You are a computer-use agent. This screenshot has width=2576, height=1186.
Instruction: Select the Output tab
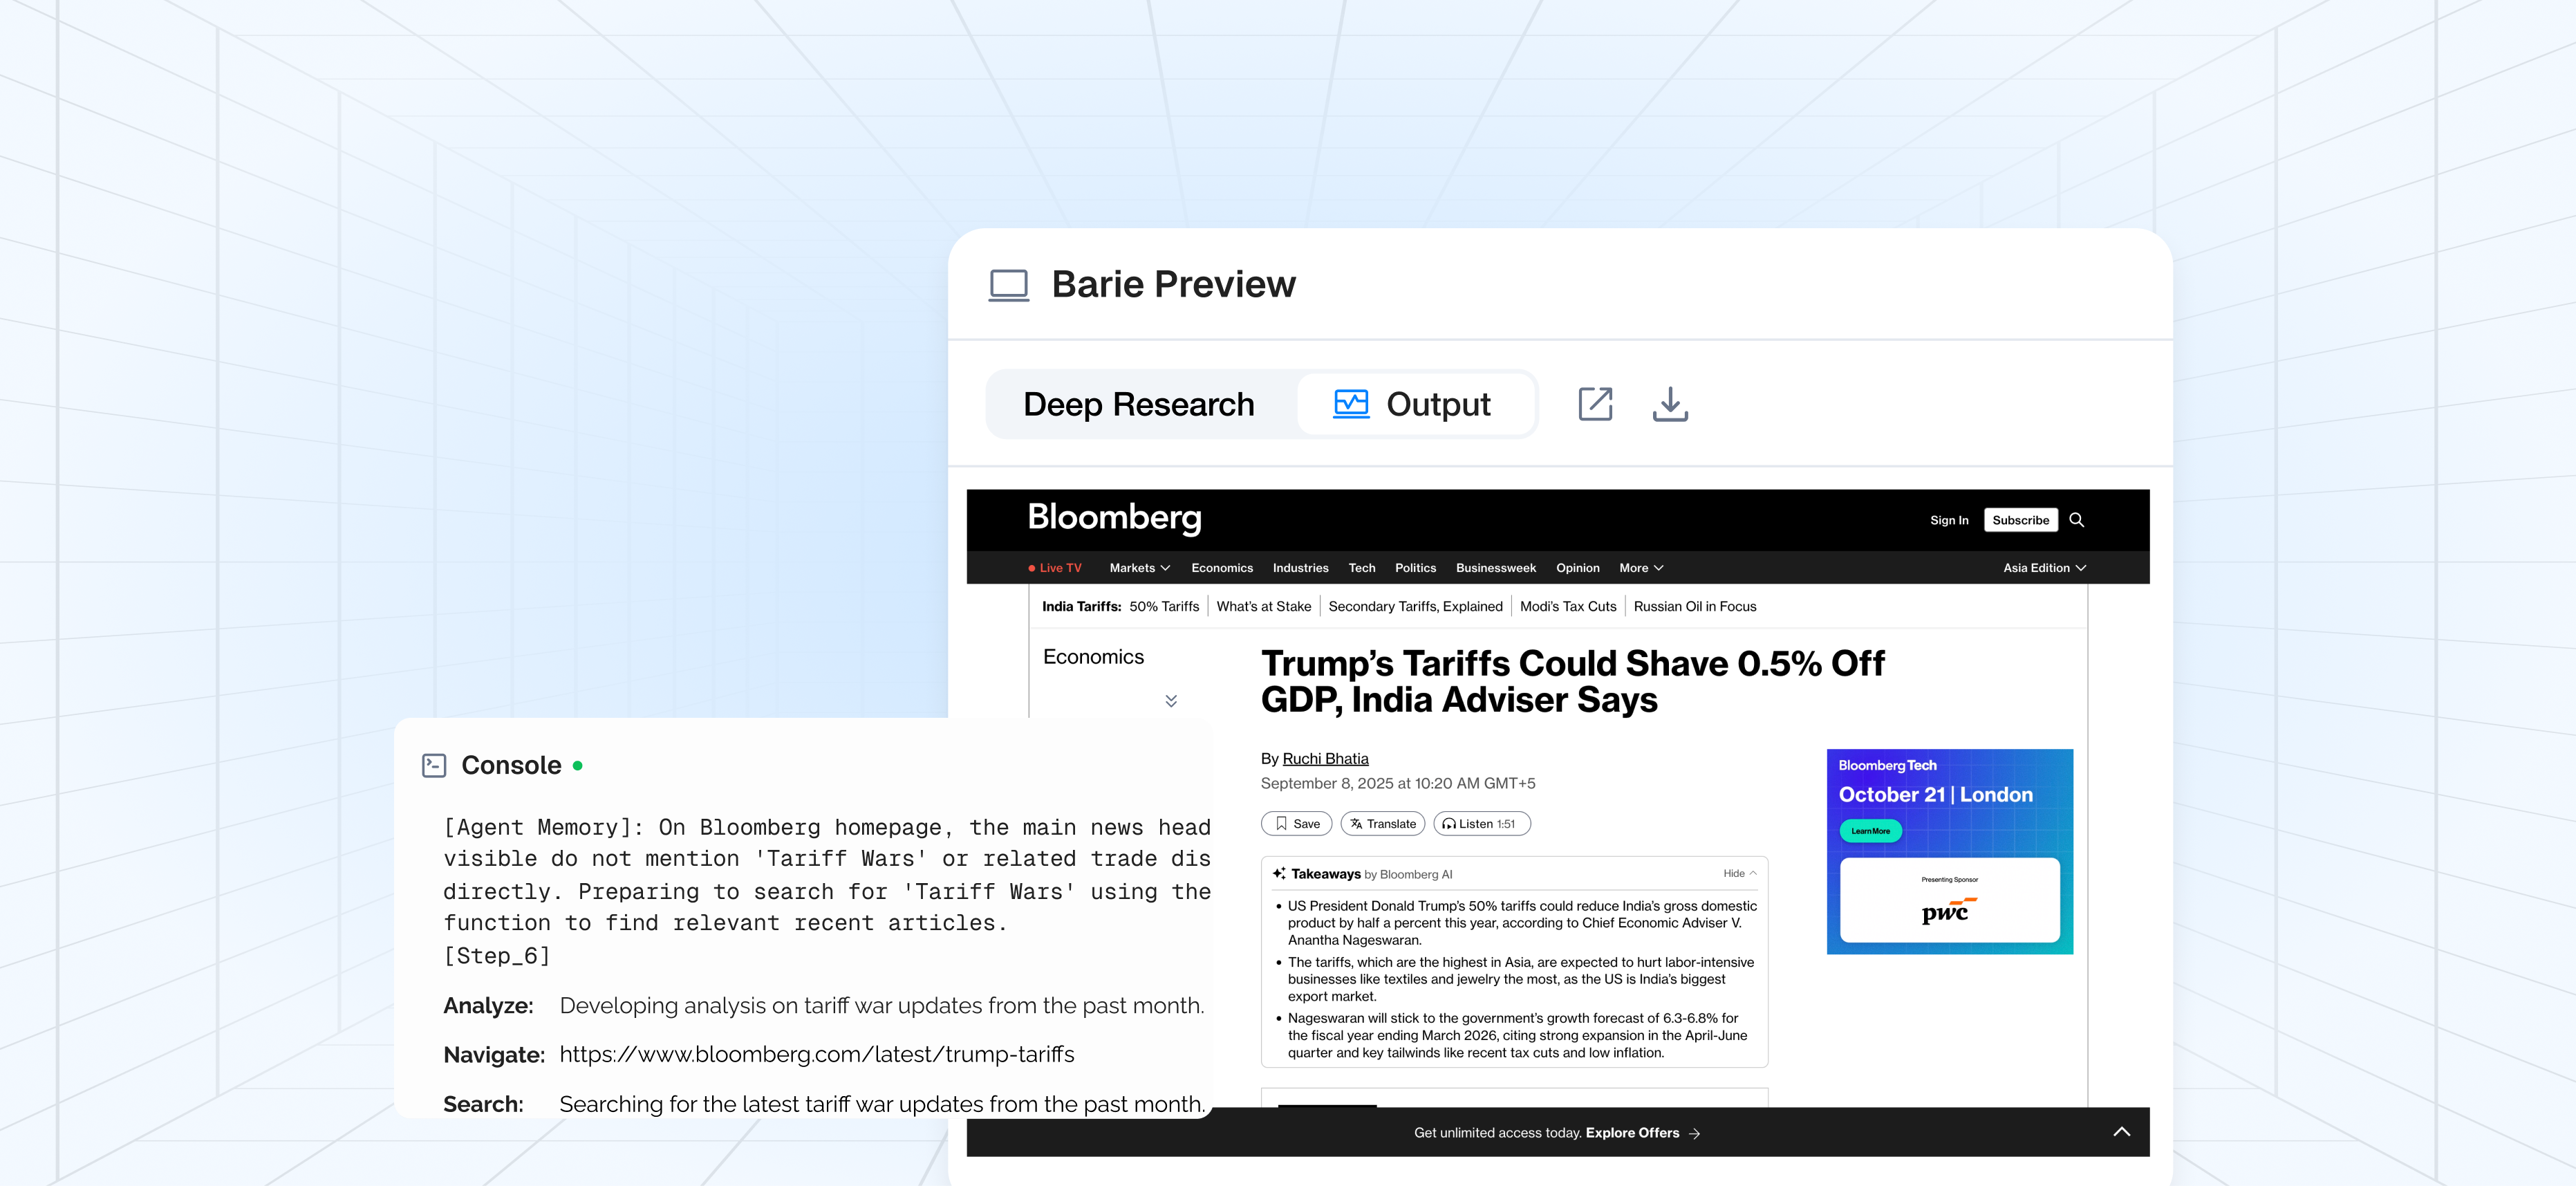click(x=1412, y=404)
